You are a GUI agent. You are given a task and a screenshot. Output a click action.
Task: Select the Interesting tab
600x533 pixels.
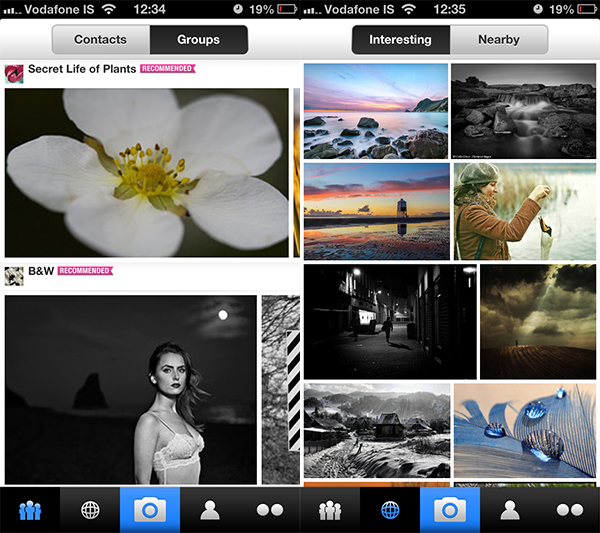[400, 40]
